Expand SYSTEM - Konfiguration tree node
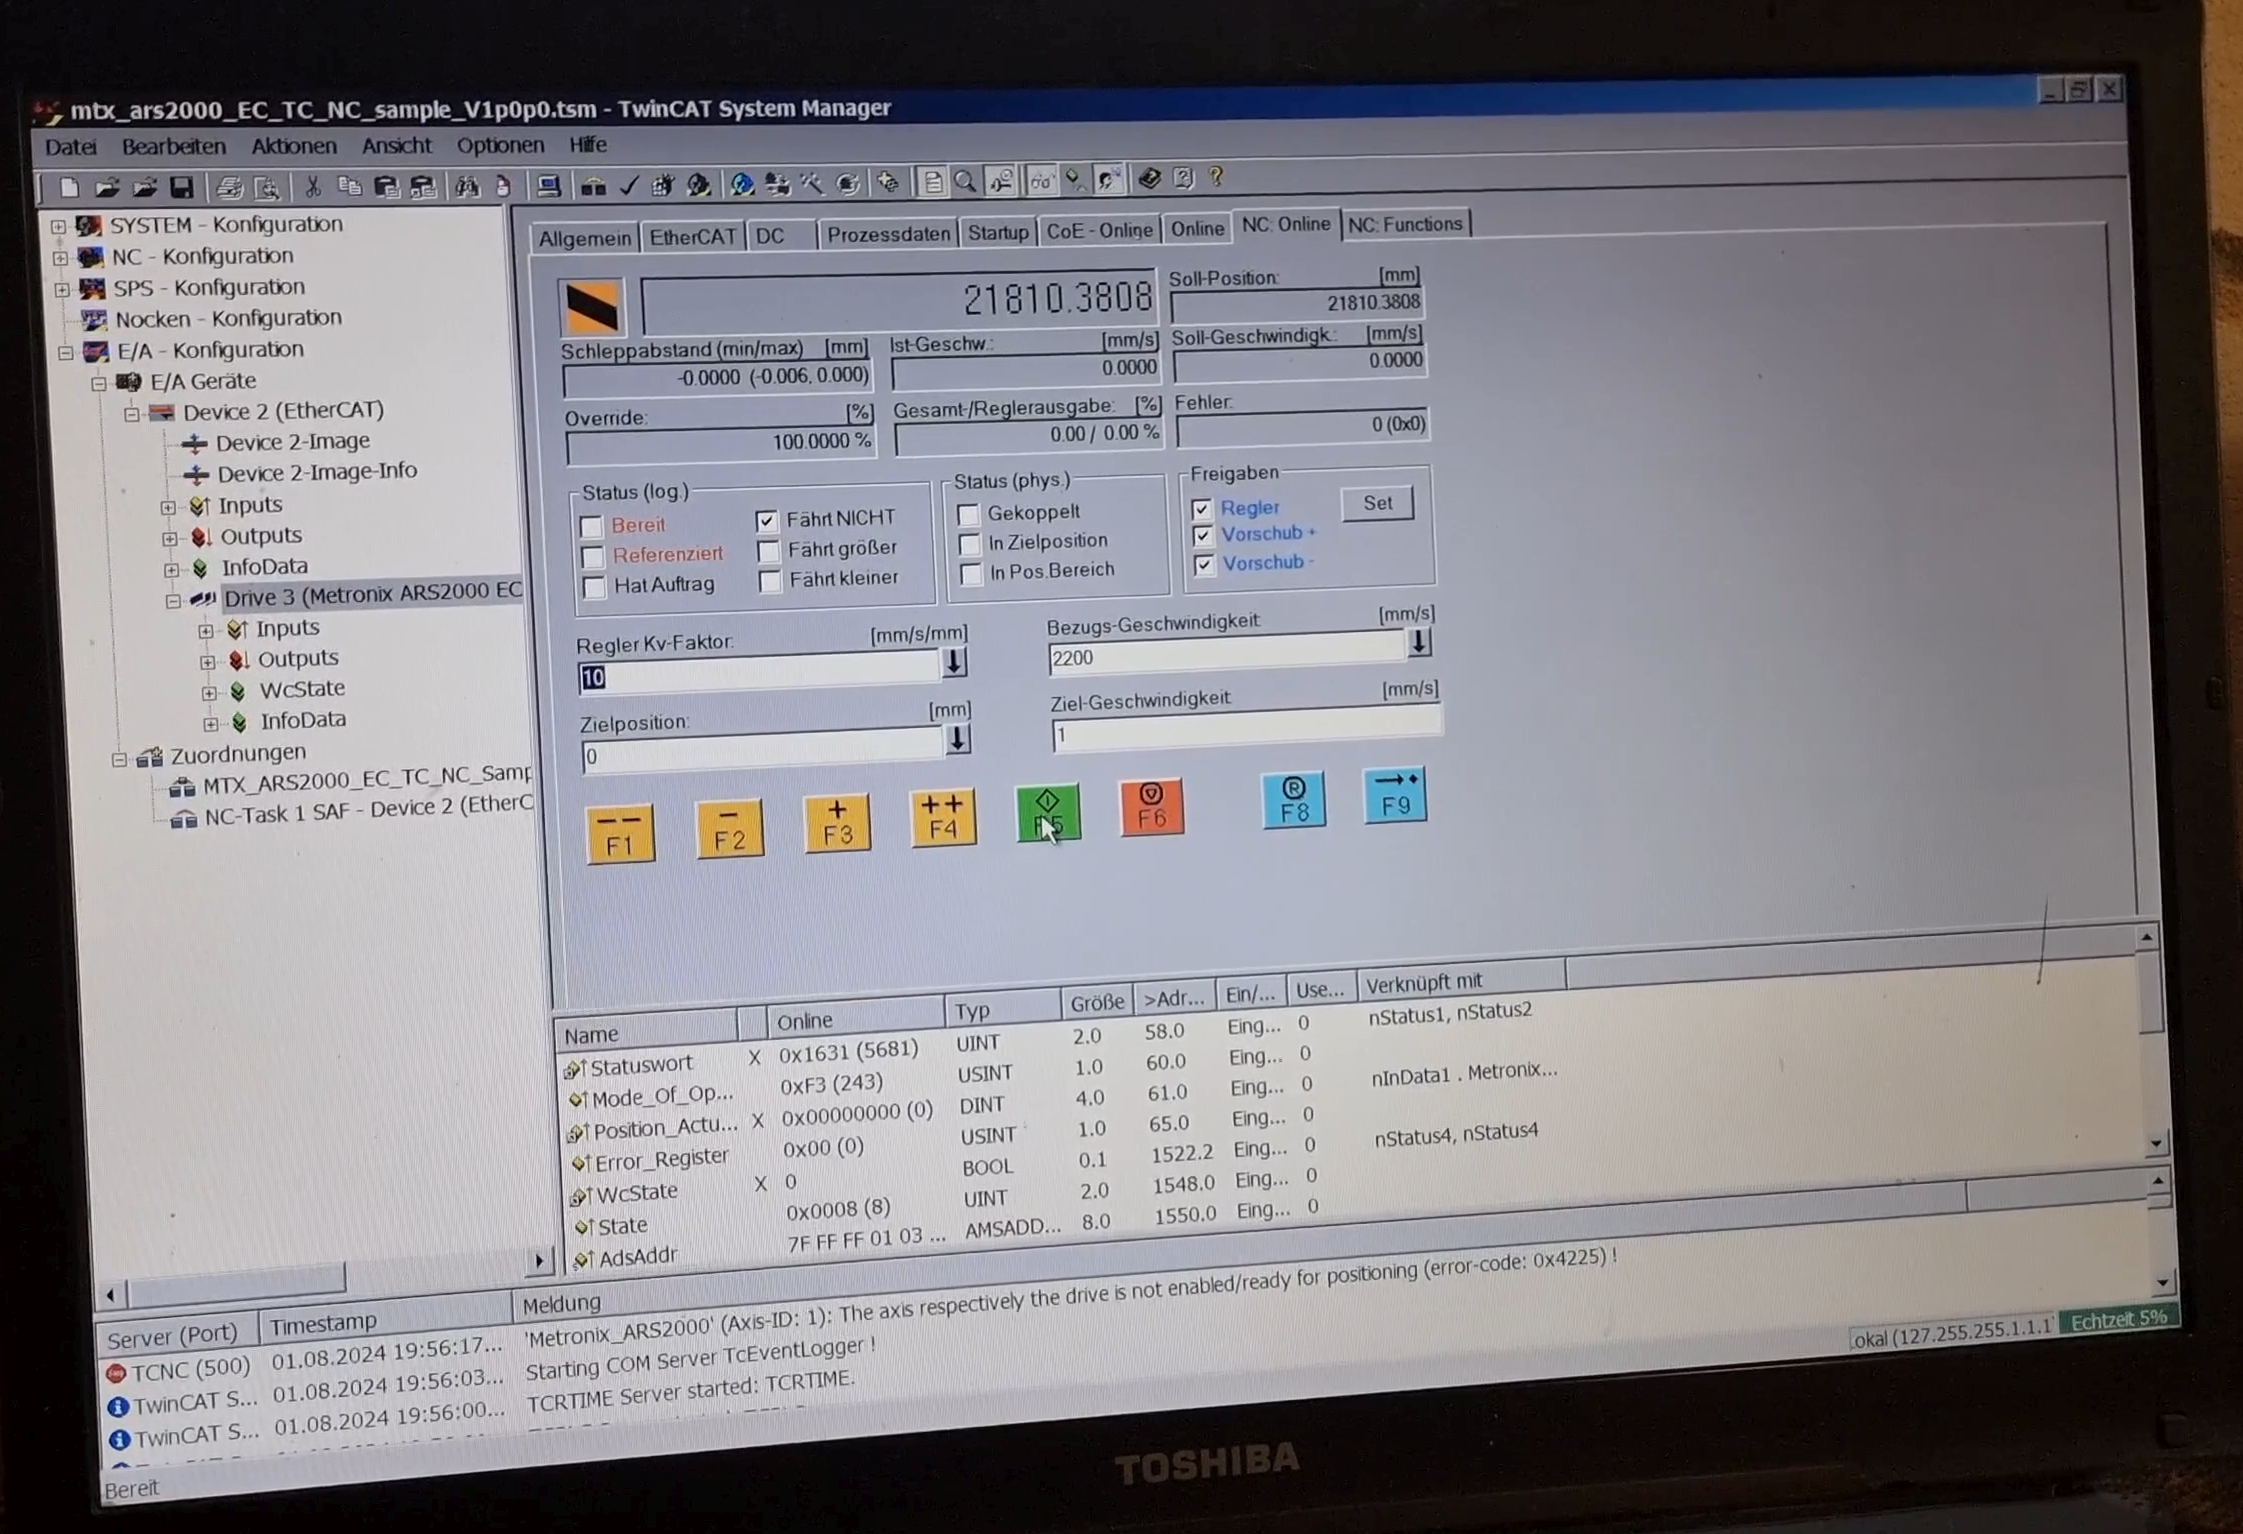Screen dimensions: 2243x1534 click(58, 227)
